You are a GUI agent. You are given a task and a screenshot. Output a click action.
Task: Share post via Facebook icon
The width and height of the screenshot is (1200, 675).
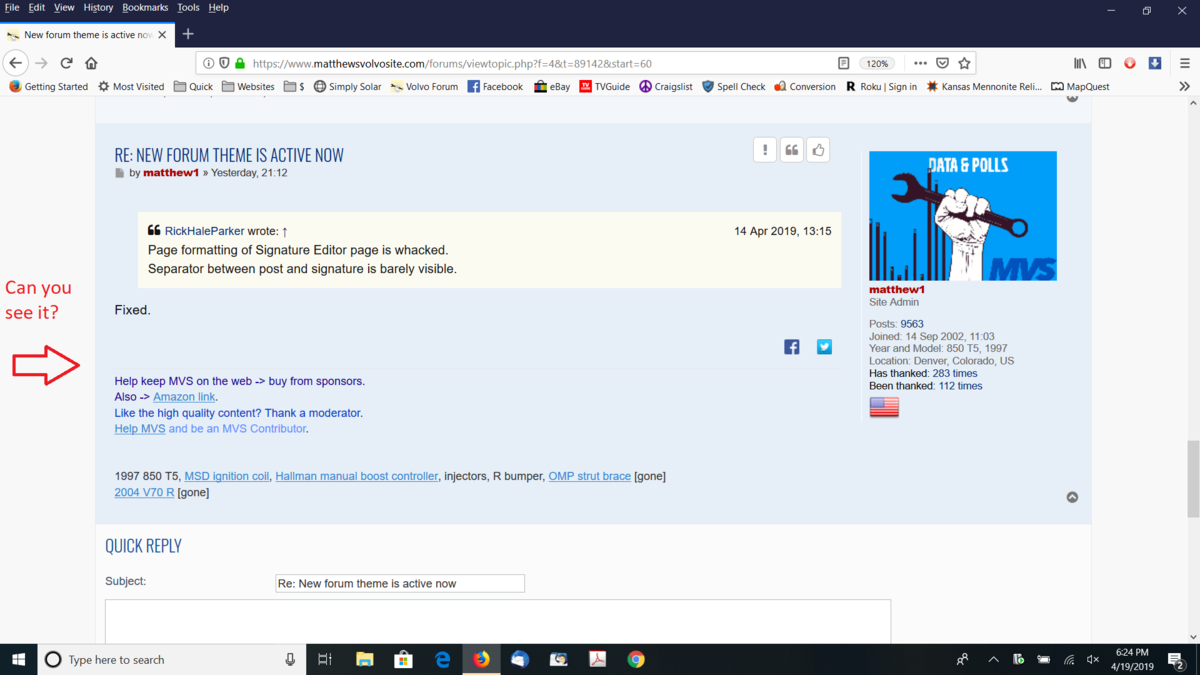click(x=791, y=347)
